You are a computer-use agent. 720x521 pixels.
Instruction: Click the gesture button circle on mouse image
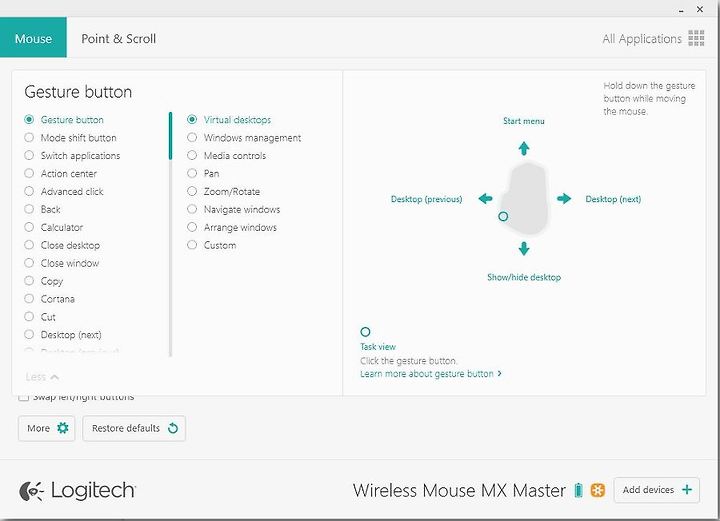(503, 216)
